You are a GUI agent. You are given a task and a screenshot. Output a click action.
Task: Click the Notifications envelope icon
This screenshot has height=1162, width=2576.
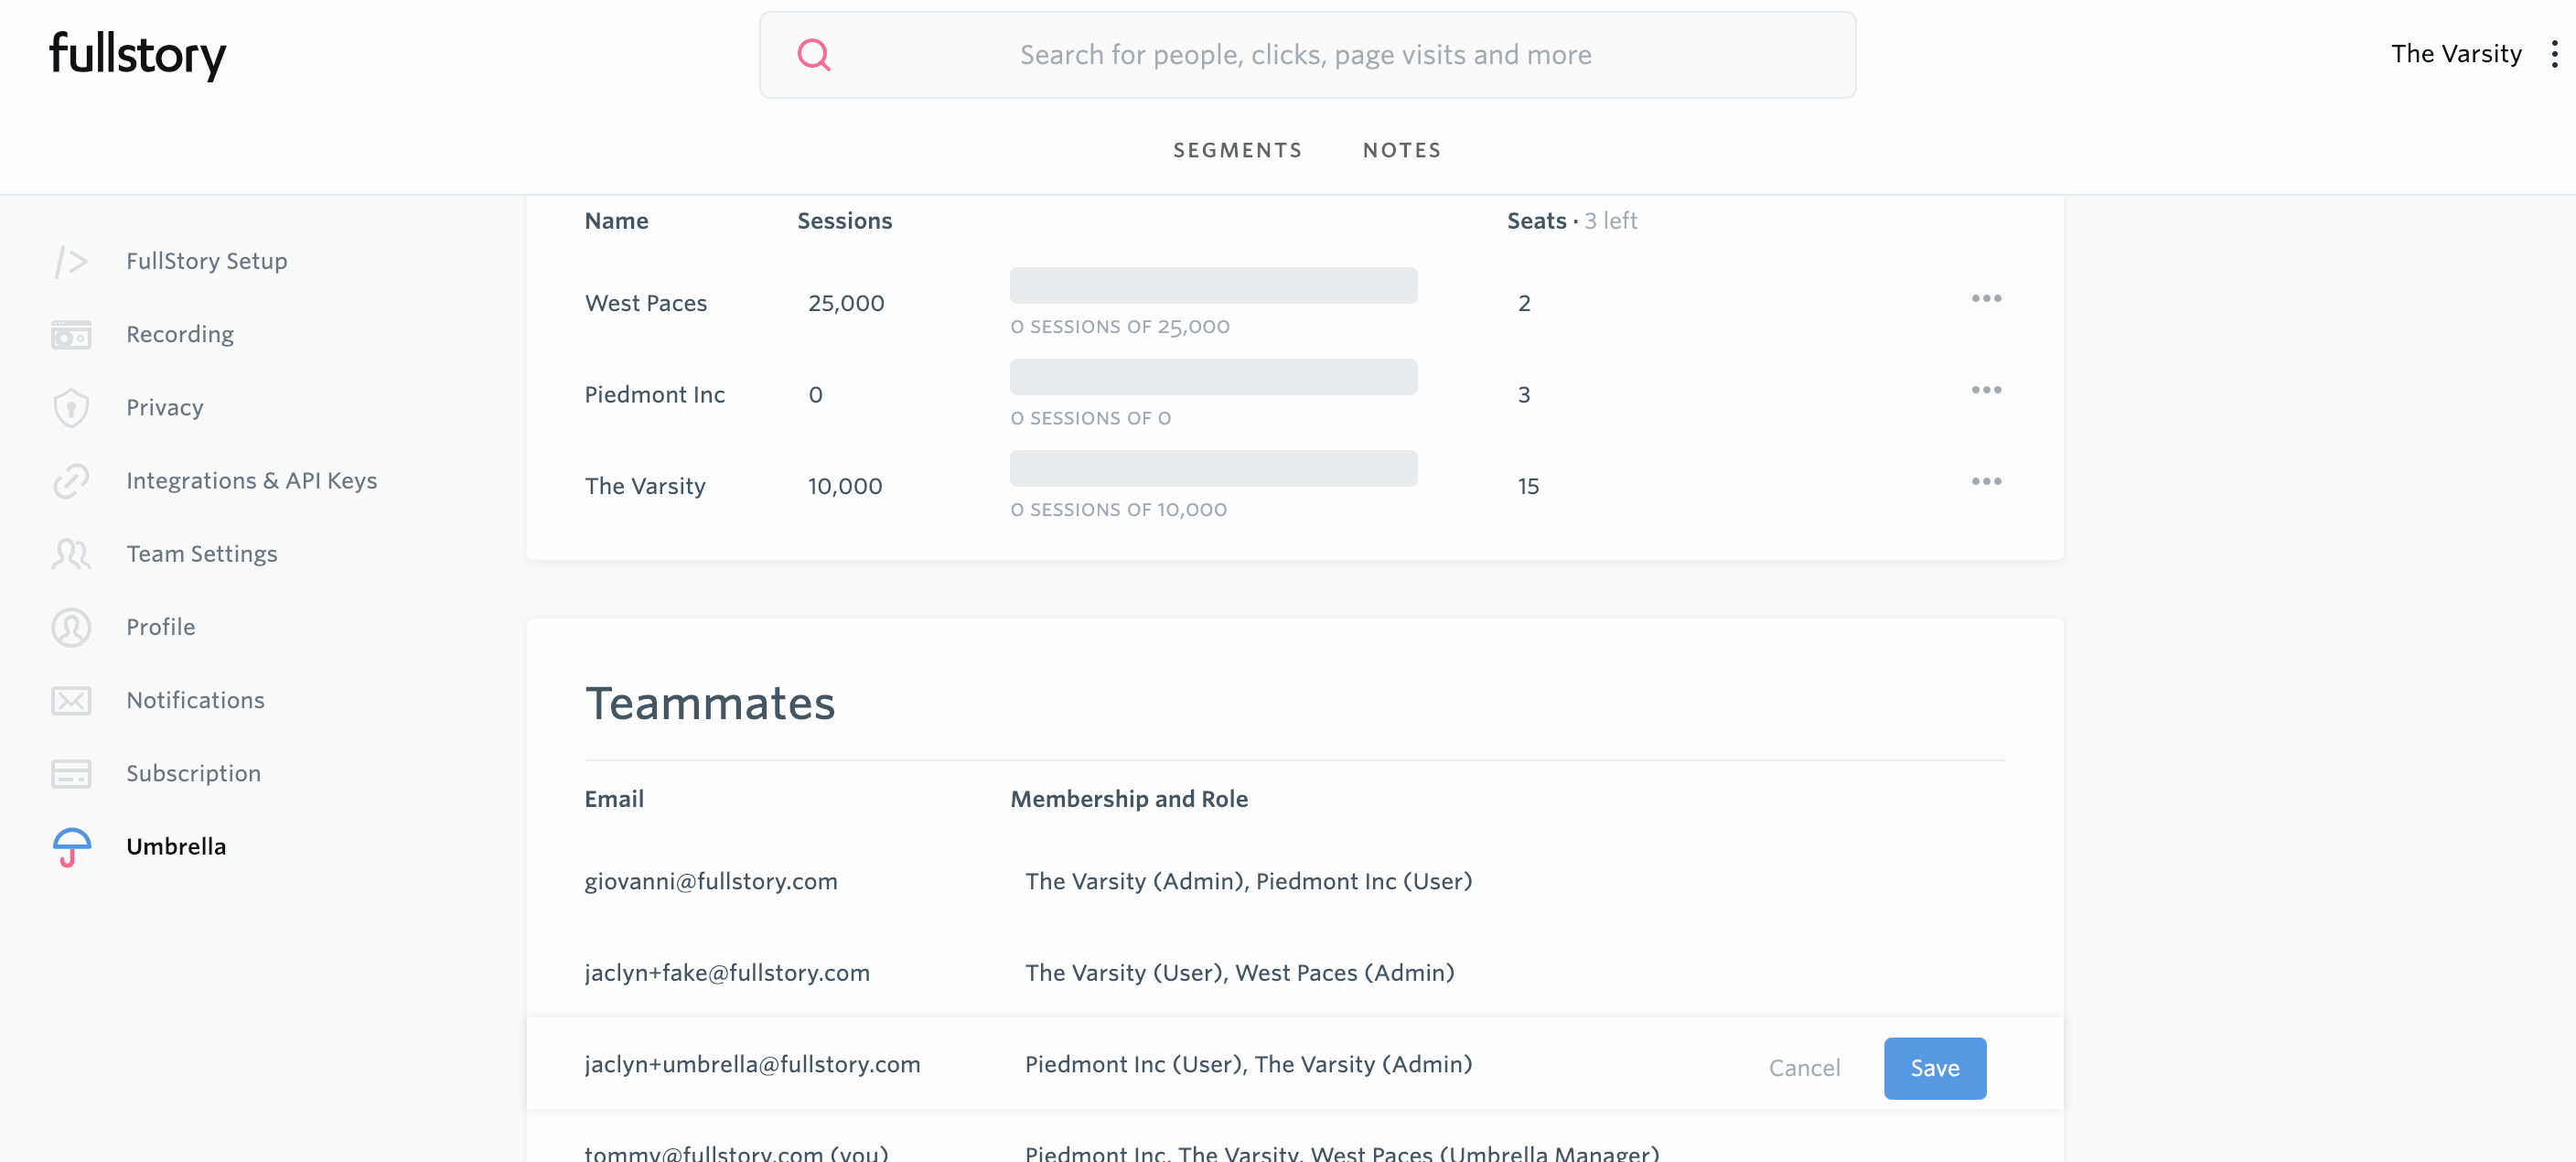pyautogui.click(x=71, y=700)
